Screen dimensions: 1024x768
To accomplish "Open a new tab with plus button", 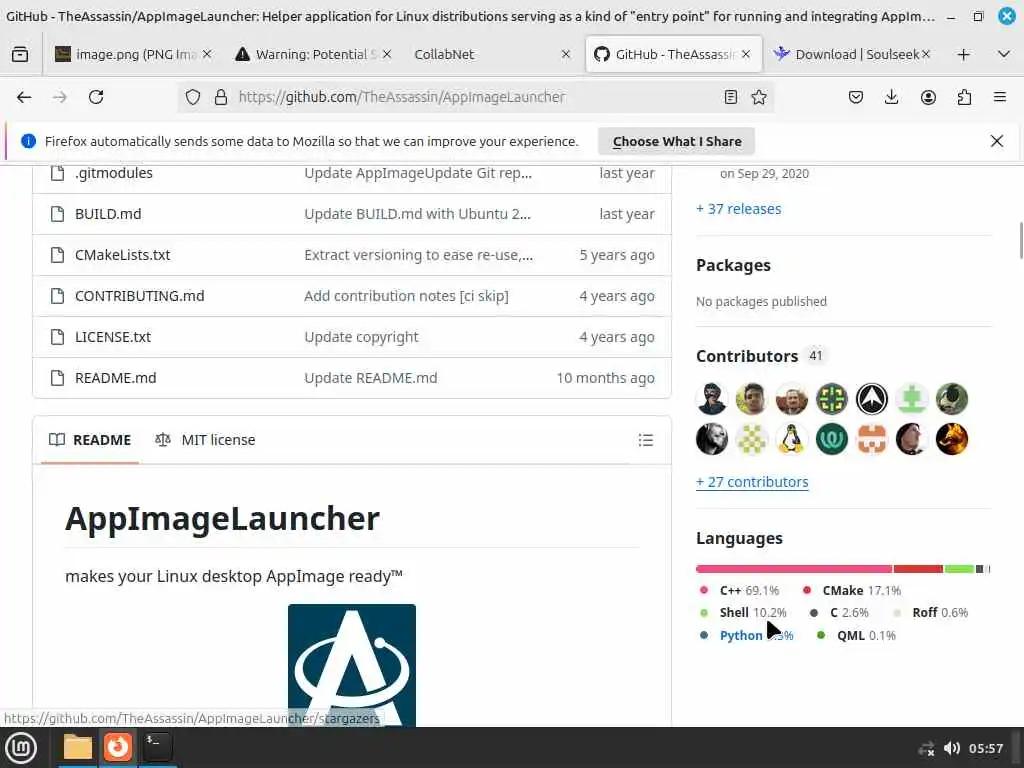I will [x=963, y=54].
